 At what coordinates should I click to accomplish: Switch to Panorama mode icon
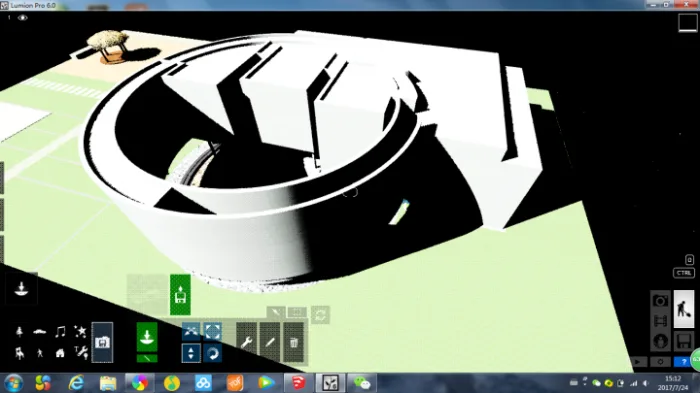coord(660,341)
